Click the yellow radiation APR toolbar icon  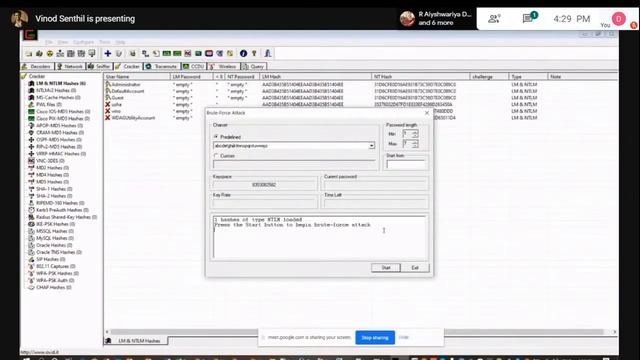[50, 53]
